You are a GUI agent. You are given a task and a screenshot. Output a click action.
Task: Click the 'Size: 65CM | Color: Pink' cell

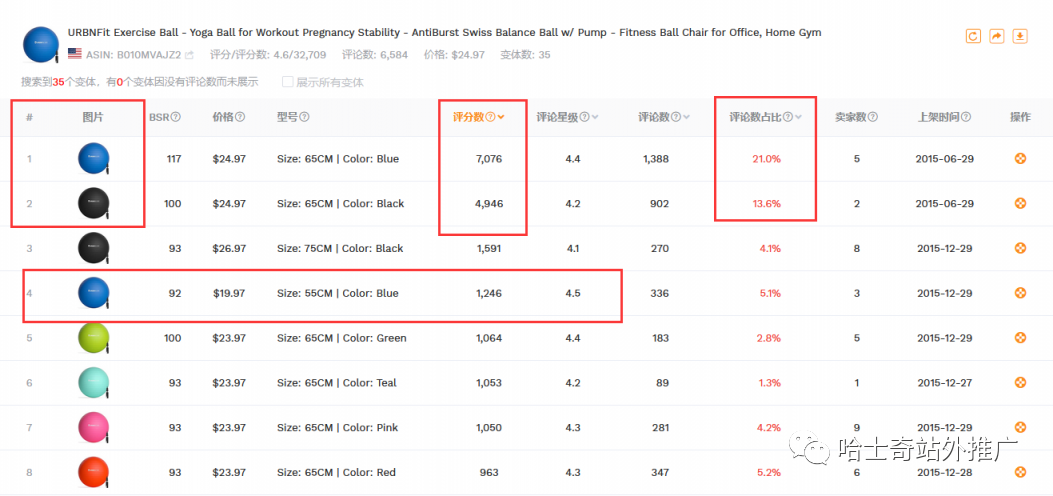pos(337,428)
